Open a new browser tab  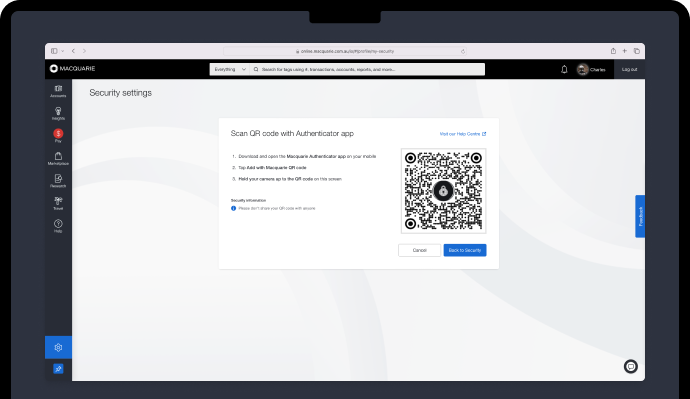tap(624, 51)
